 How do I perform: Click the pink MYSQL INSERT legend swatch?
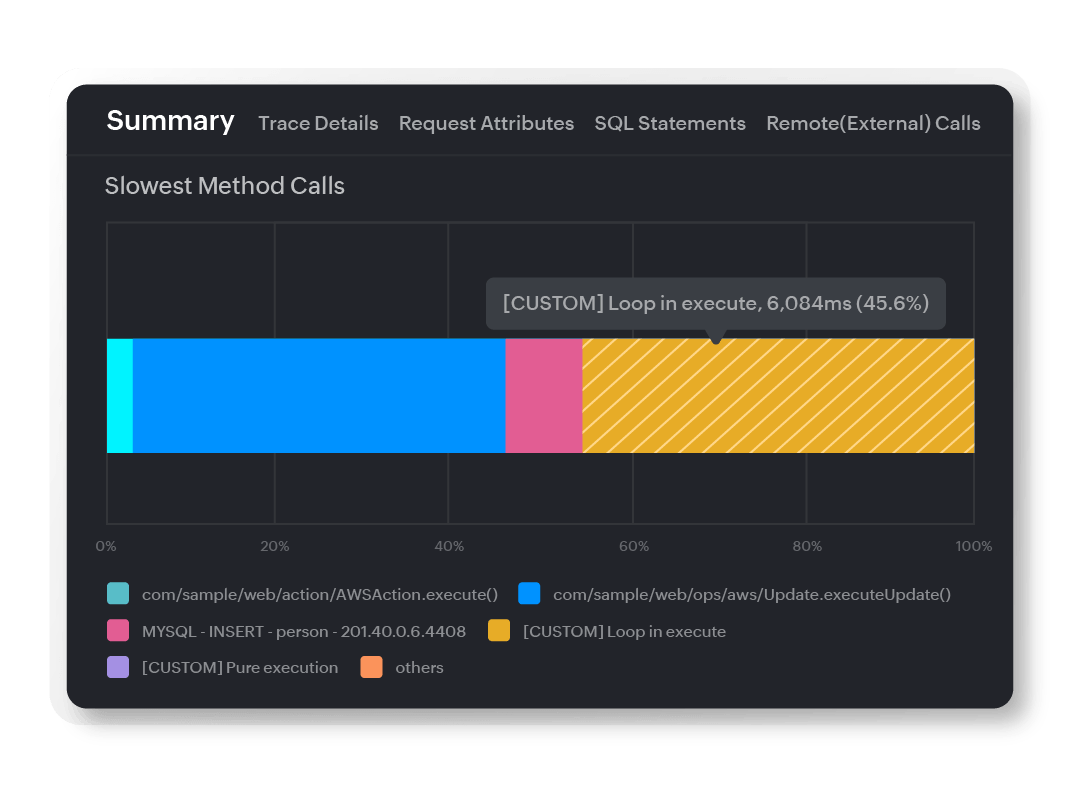click(x=118, y=630)
